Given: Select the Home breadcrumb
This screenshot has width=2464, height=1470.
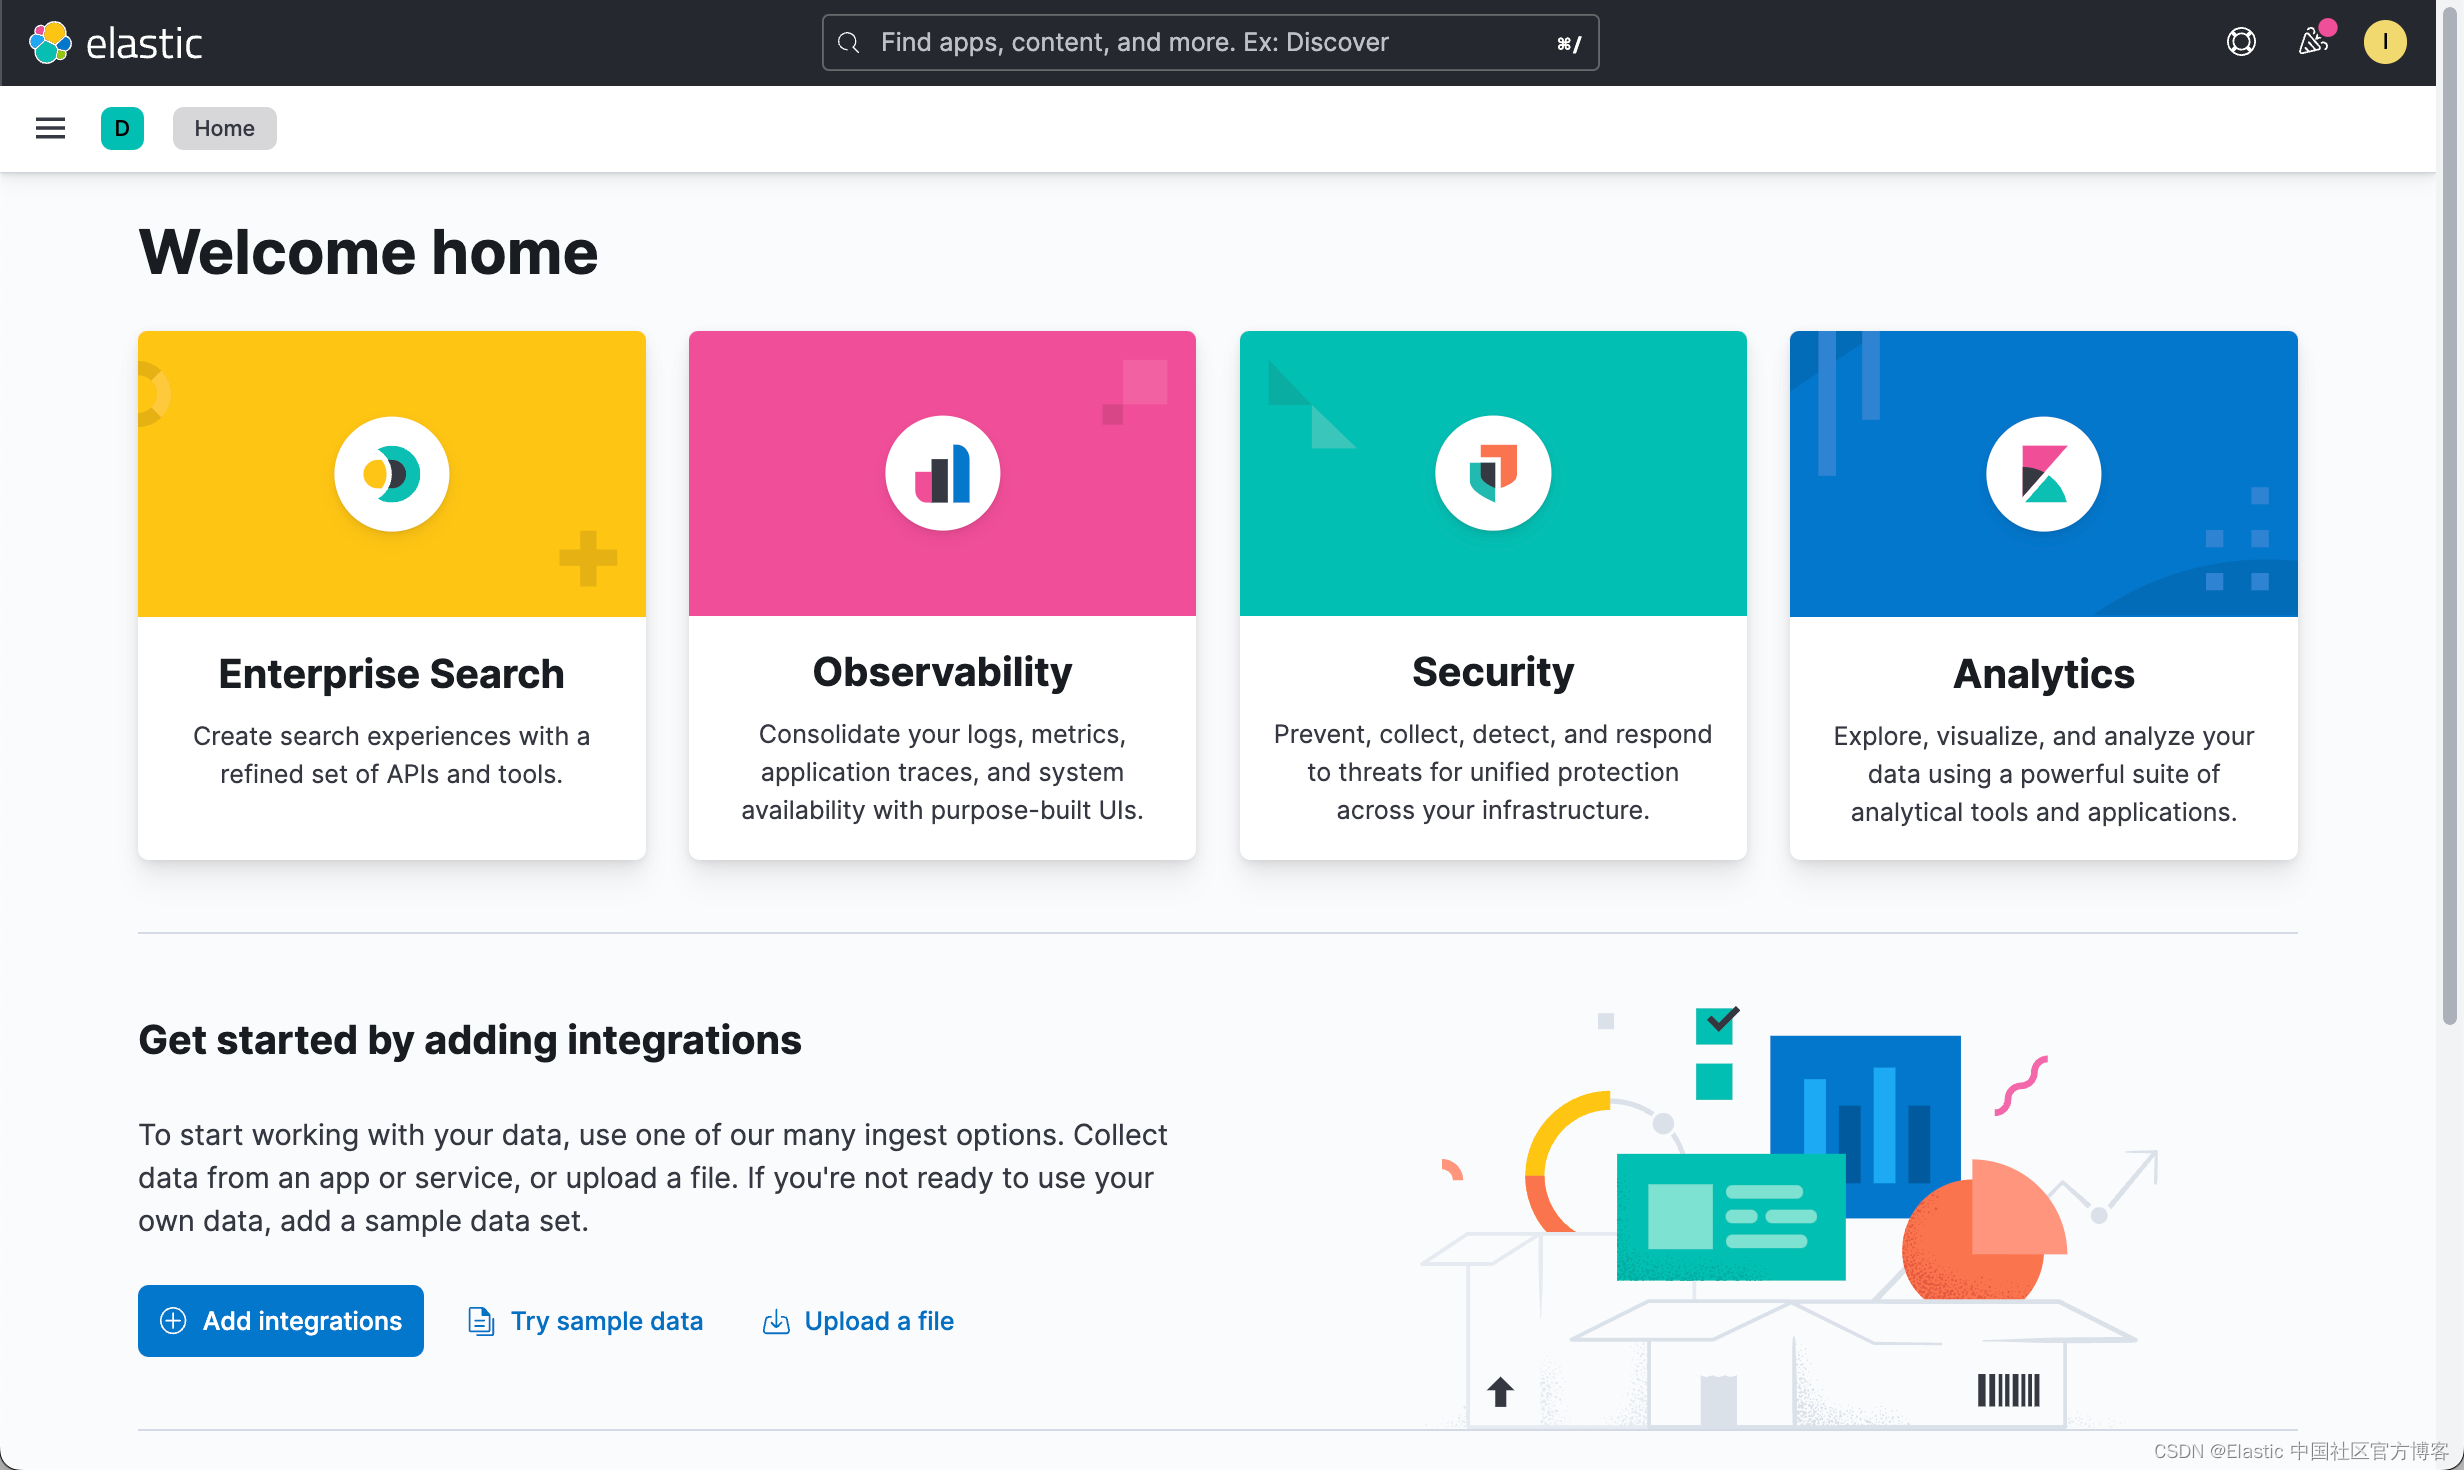Looking at the screenshot, I should pyautogui.click(x=224, y=128).
